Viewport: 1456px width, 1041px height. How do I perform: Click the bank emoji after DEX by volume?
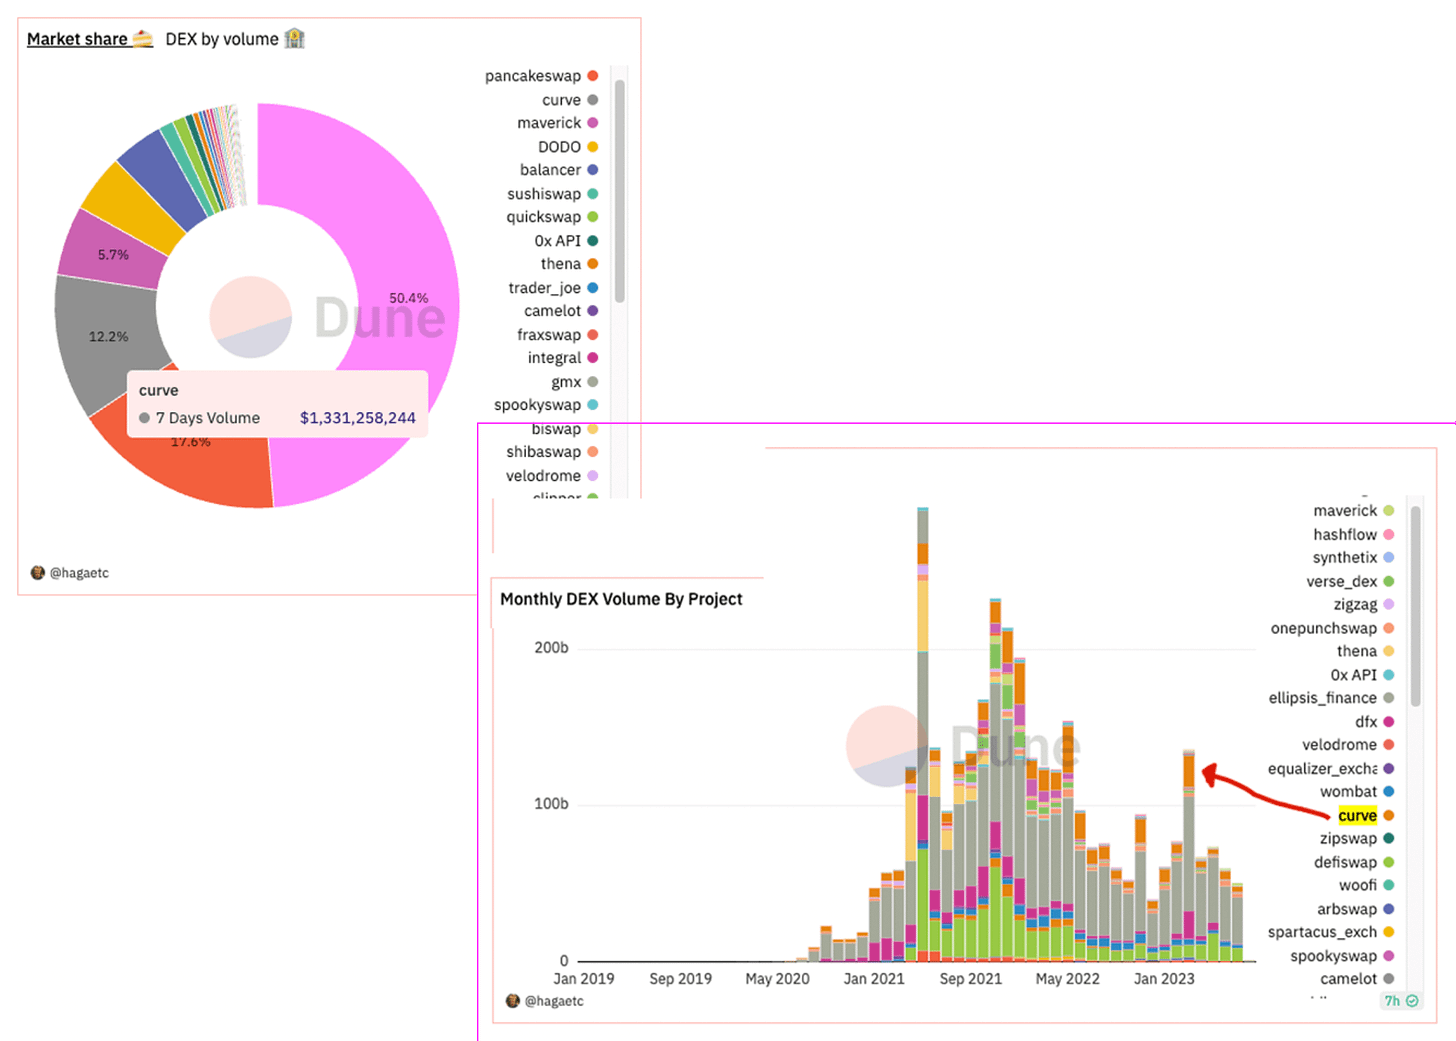tap(294, 39)
